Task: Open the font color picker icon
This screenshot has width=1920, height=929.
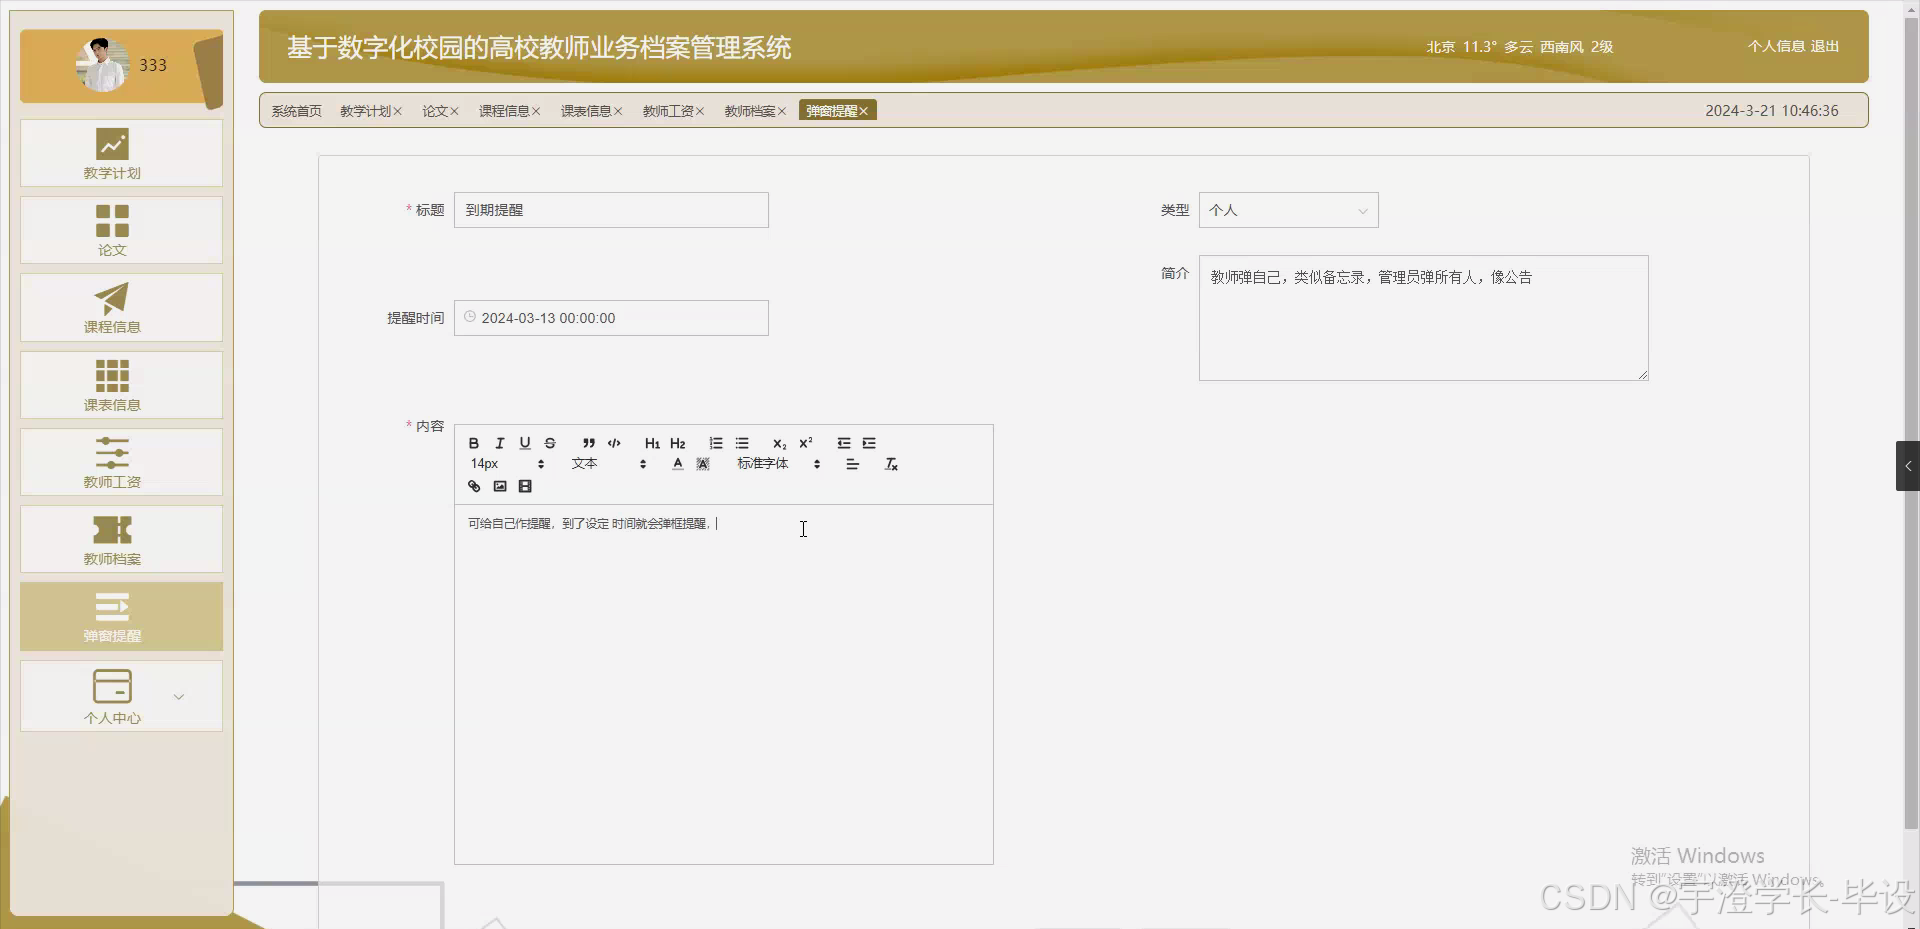Action: (677, 464)
